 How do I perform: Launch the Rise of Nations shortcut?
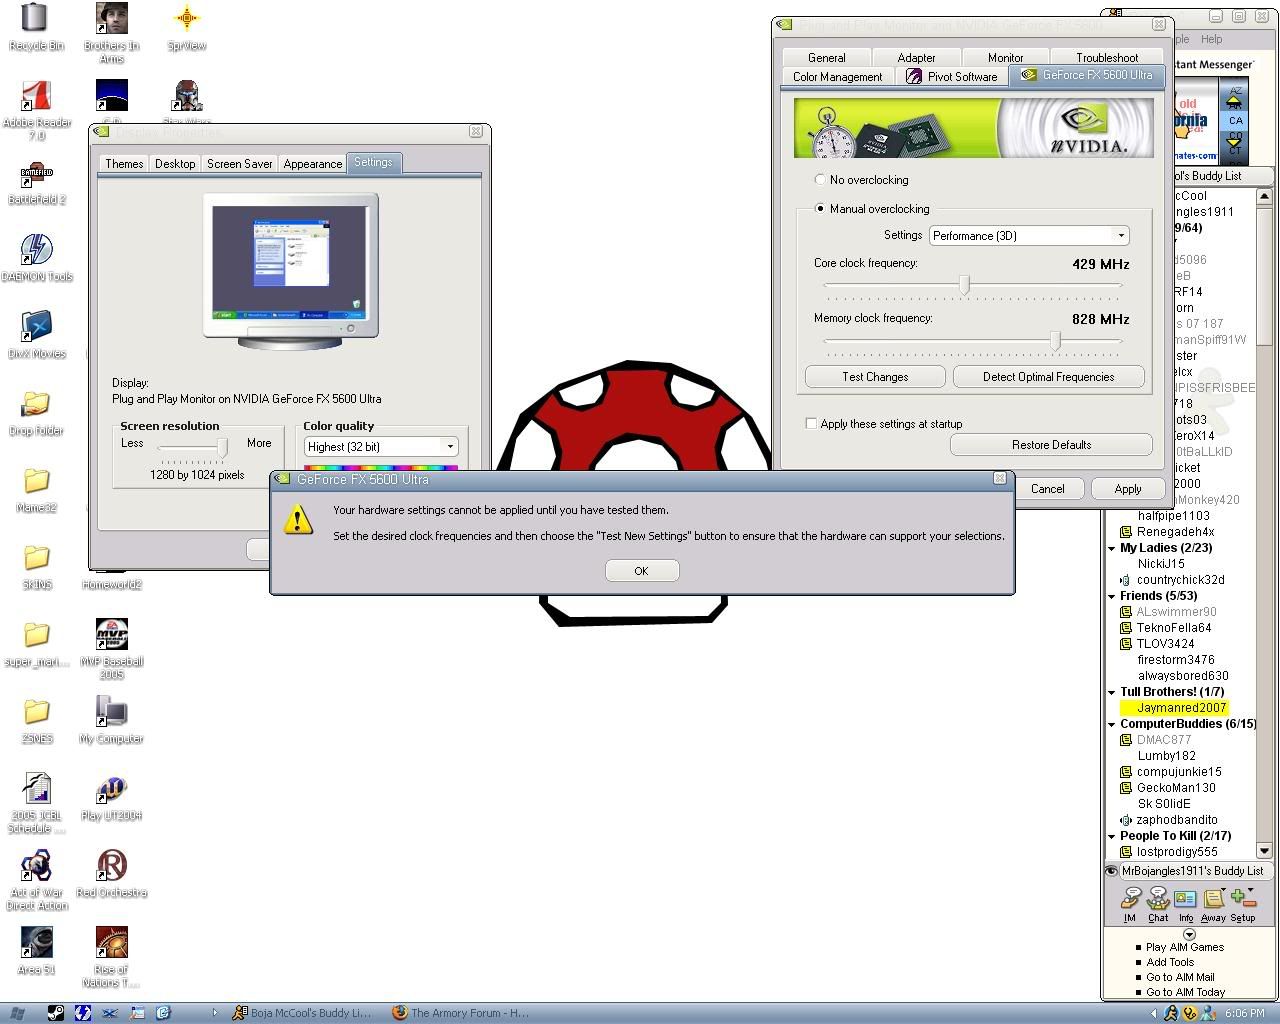point(111,956)
